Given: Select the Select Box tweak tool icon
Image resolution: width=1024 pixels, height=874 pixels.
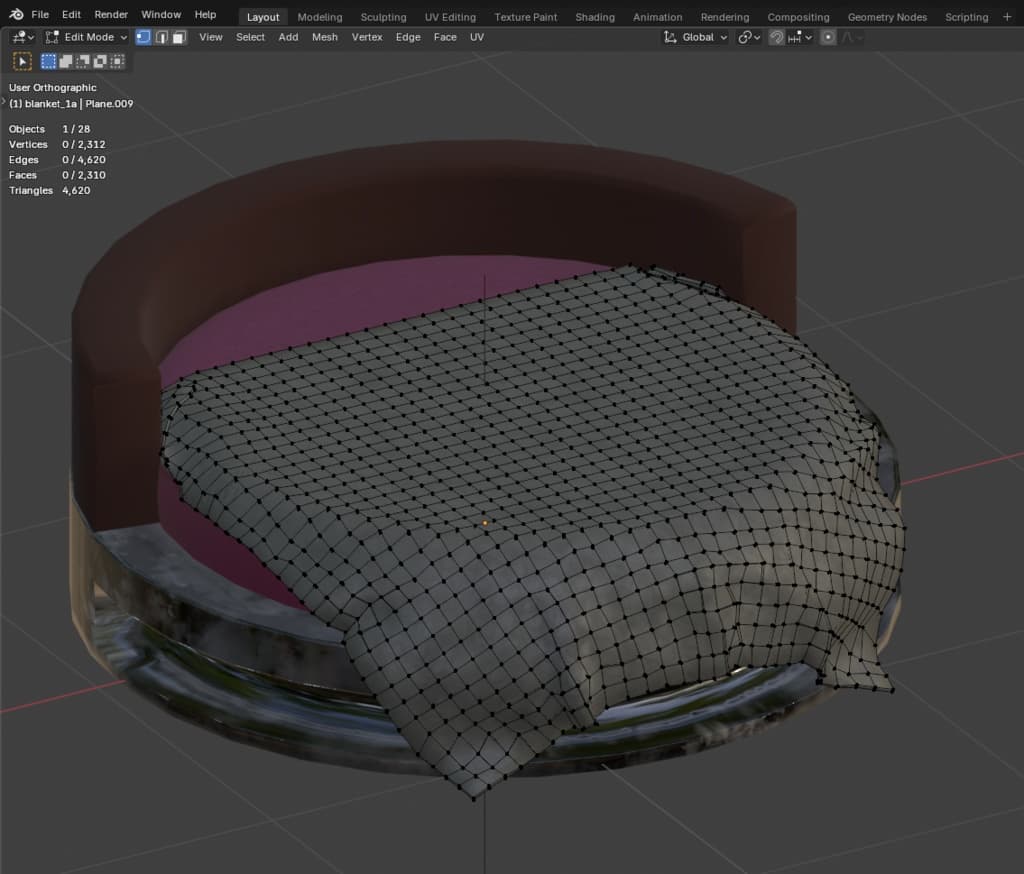Looking at the screenshot, I should click(22, 62).
